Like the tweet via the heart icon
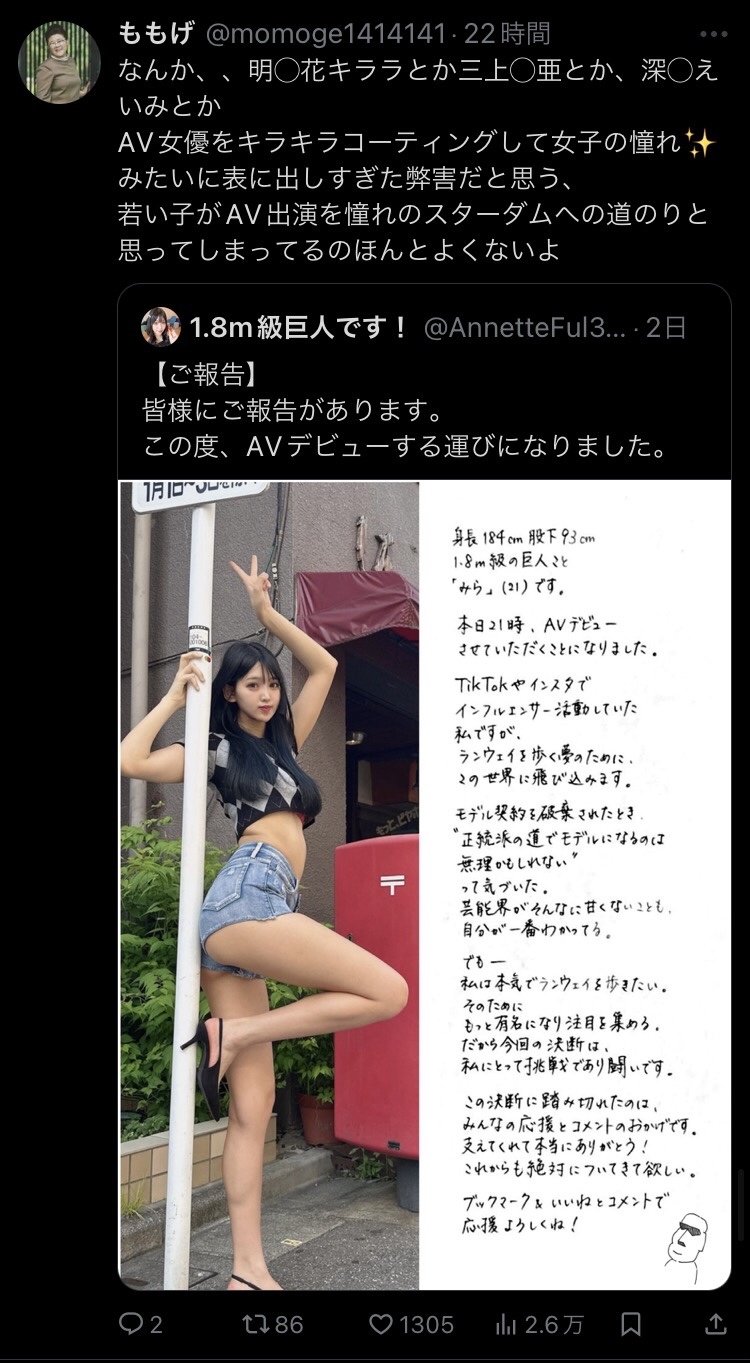This screenshot has width=750, height=1363. (x=381, y=1324)
